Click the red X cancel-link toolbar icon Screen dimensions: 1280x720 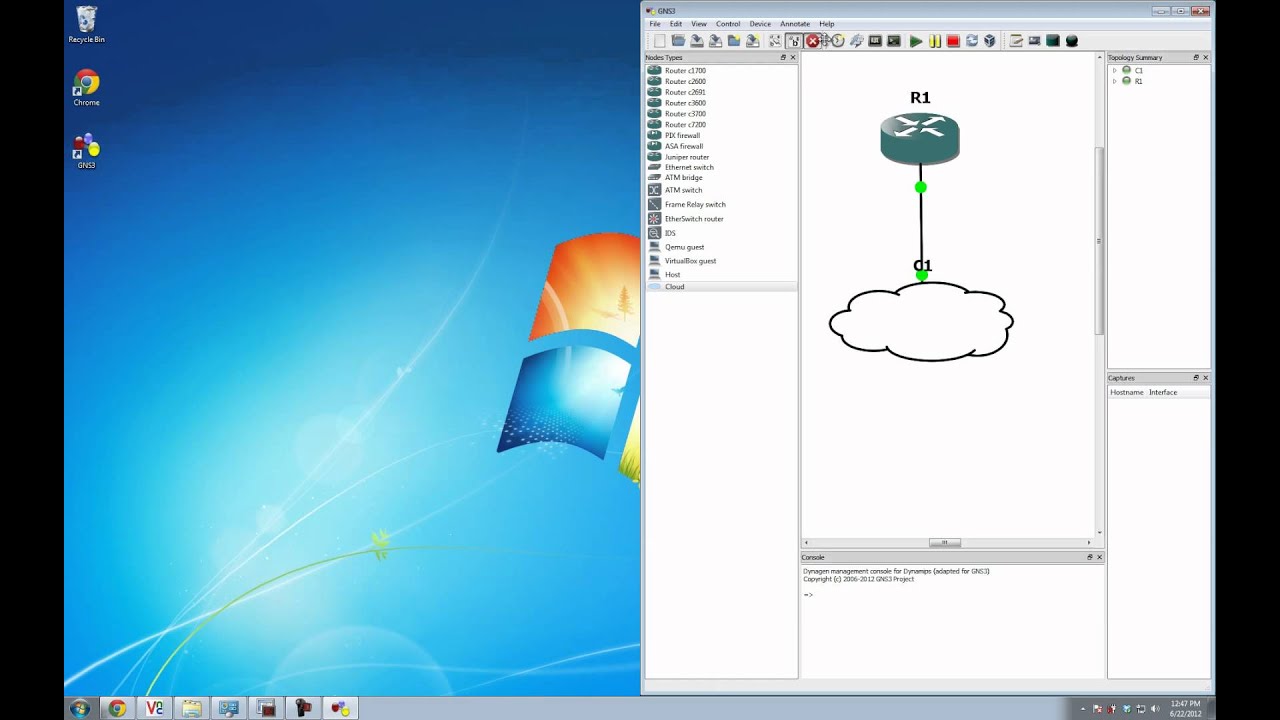[812, 41]
